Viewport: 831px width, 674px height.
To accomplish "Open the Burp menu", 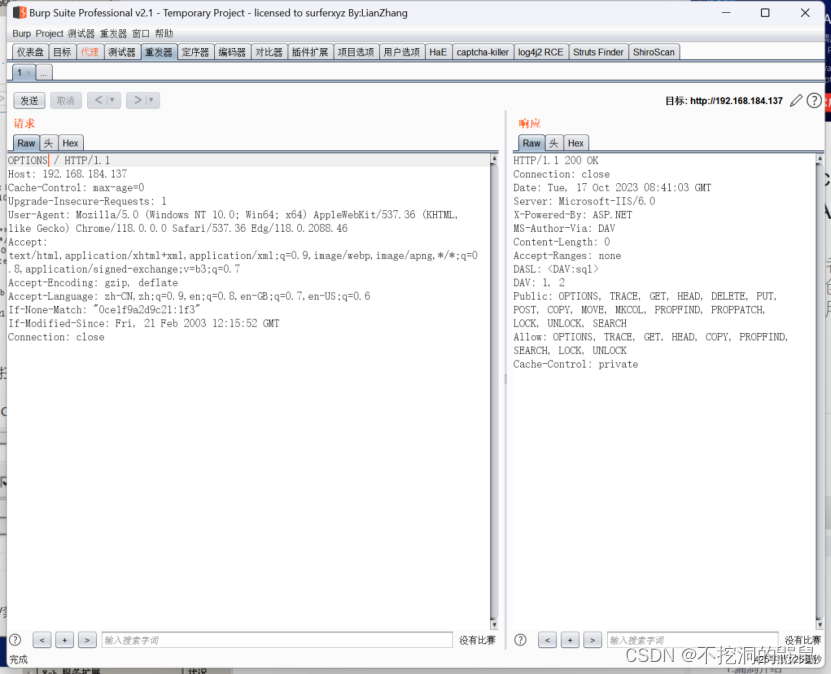I will [20, 32].
